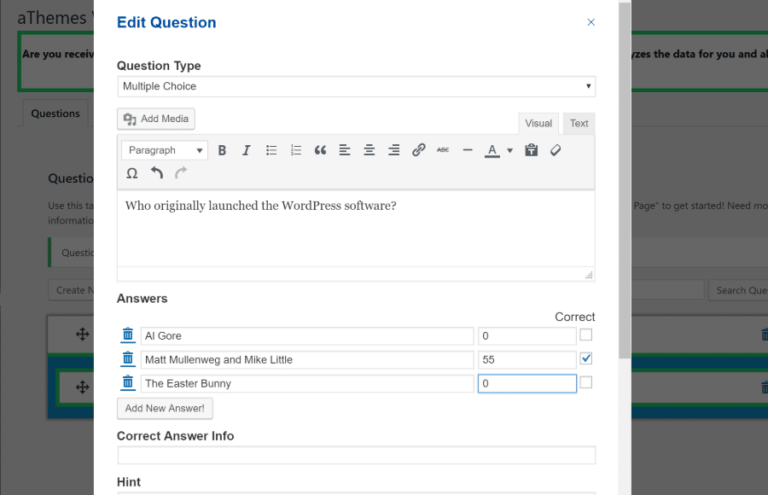Switch to the Text editor tab
The height and width of the screenshot is (495, 768).
point(579,123)
